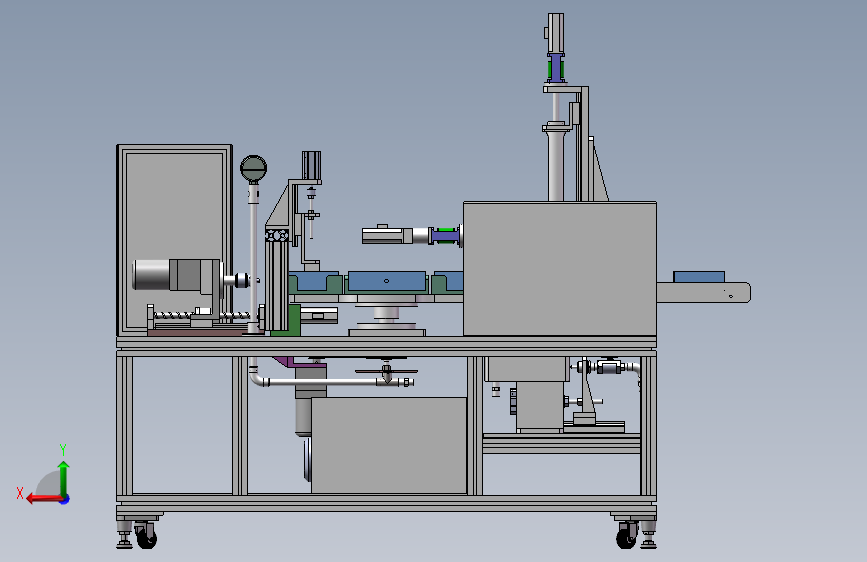867x562 pixels.
Task: Select the pipe fitting under the right tabletop
Action: coord(609,367)
